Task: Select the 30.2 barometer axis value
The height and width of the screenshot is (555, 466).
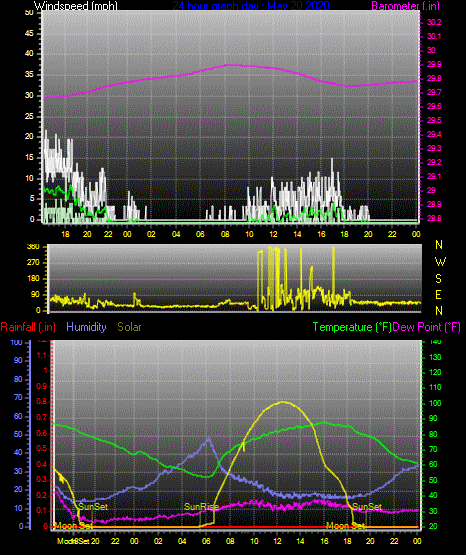Action: [x=434, y=22]
